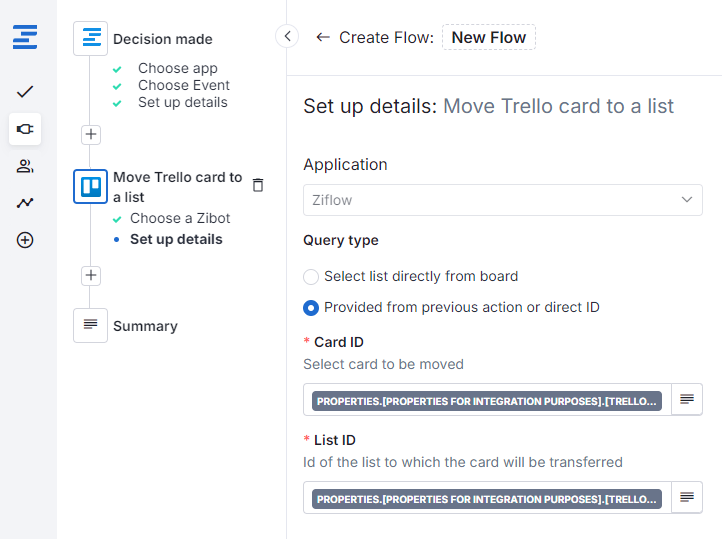Viewport: 722px width, 539px height.
Task: Edit the 'New Flow' name field
Action: point(489,38)
